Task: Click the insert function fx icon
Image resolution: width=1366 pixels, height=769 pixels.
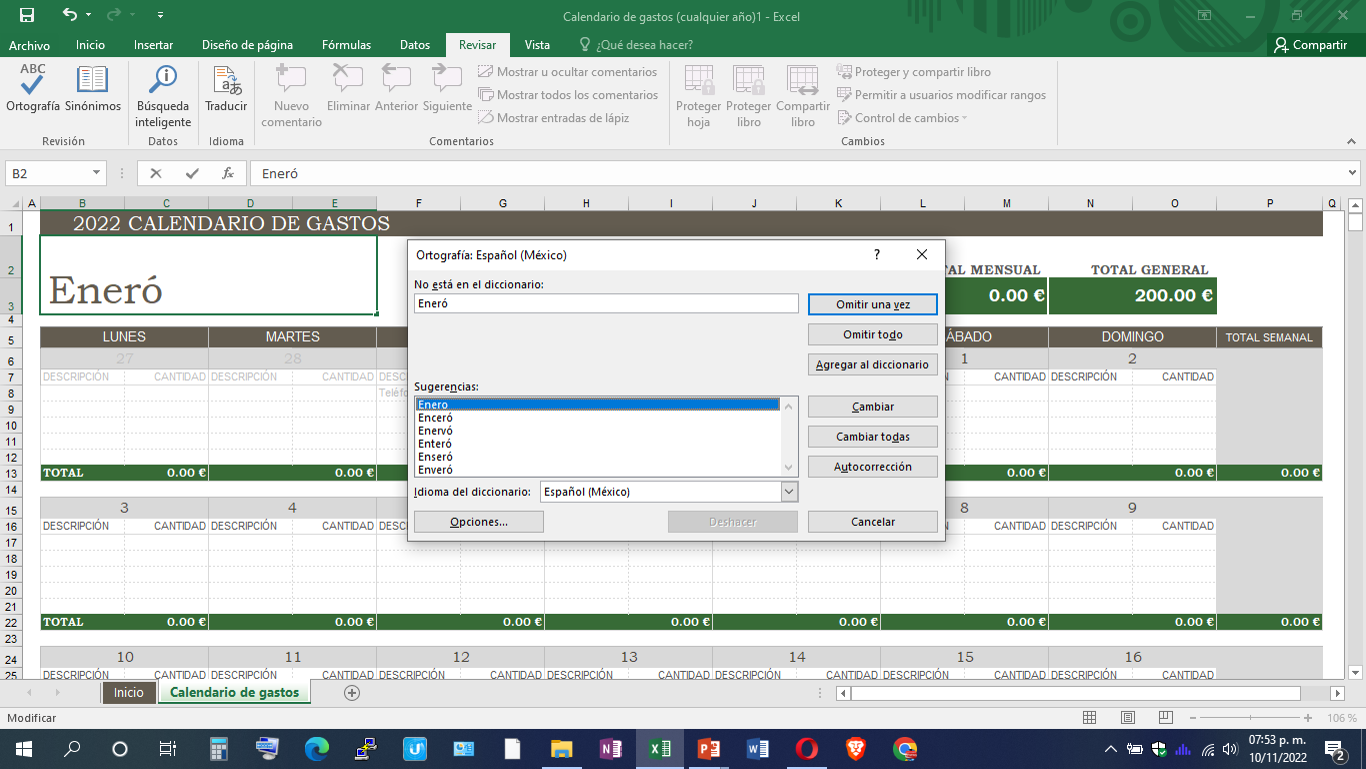Action: [x=228, y=173]
